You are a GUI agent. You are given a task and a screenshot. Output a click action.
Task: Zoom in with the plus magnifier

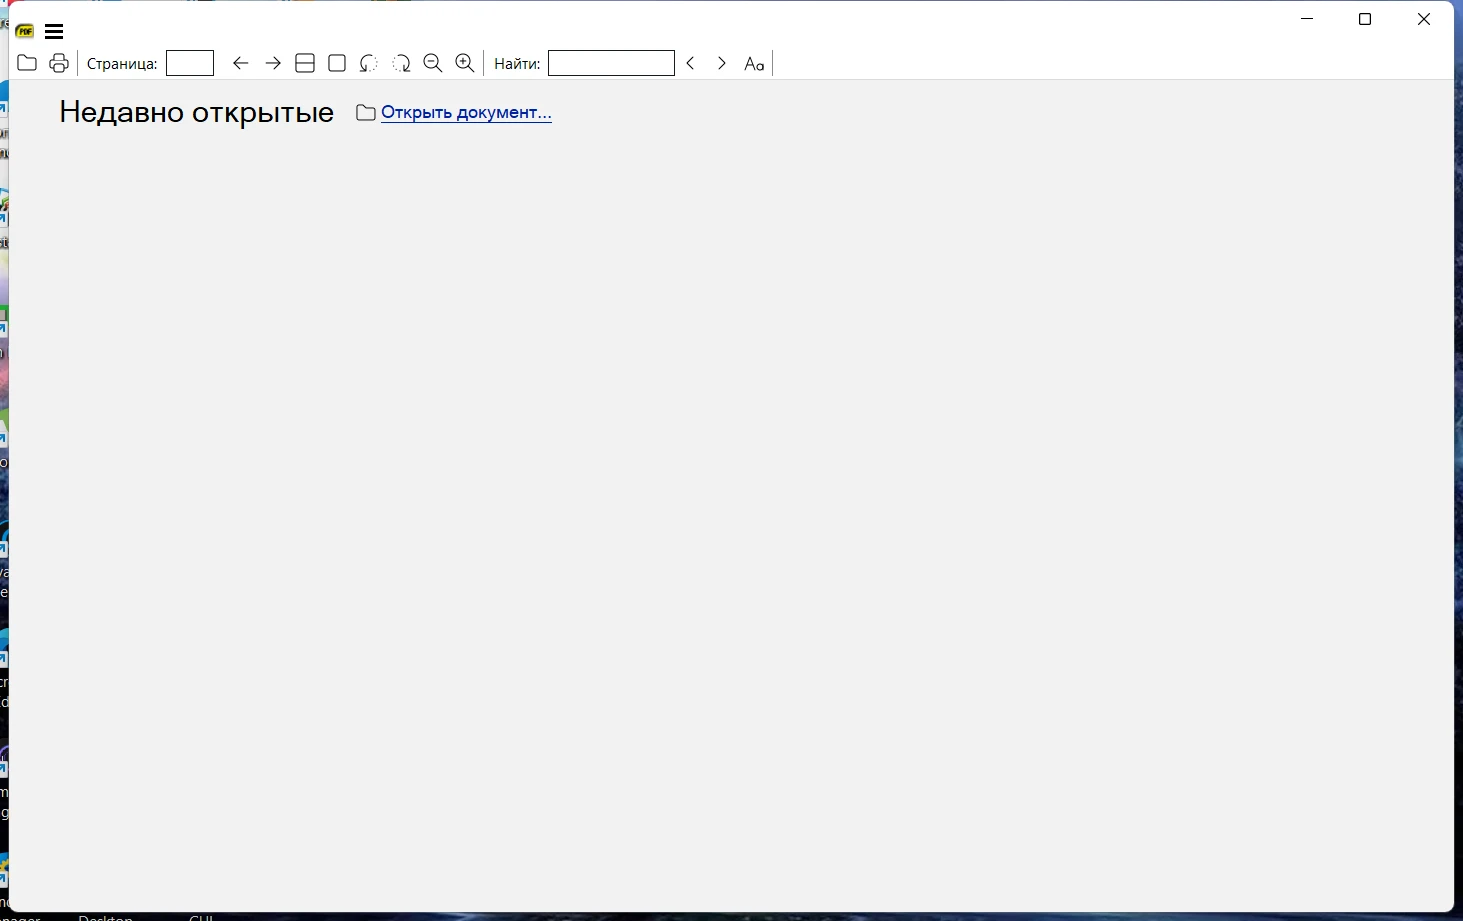465,63
